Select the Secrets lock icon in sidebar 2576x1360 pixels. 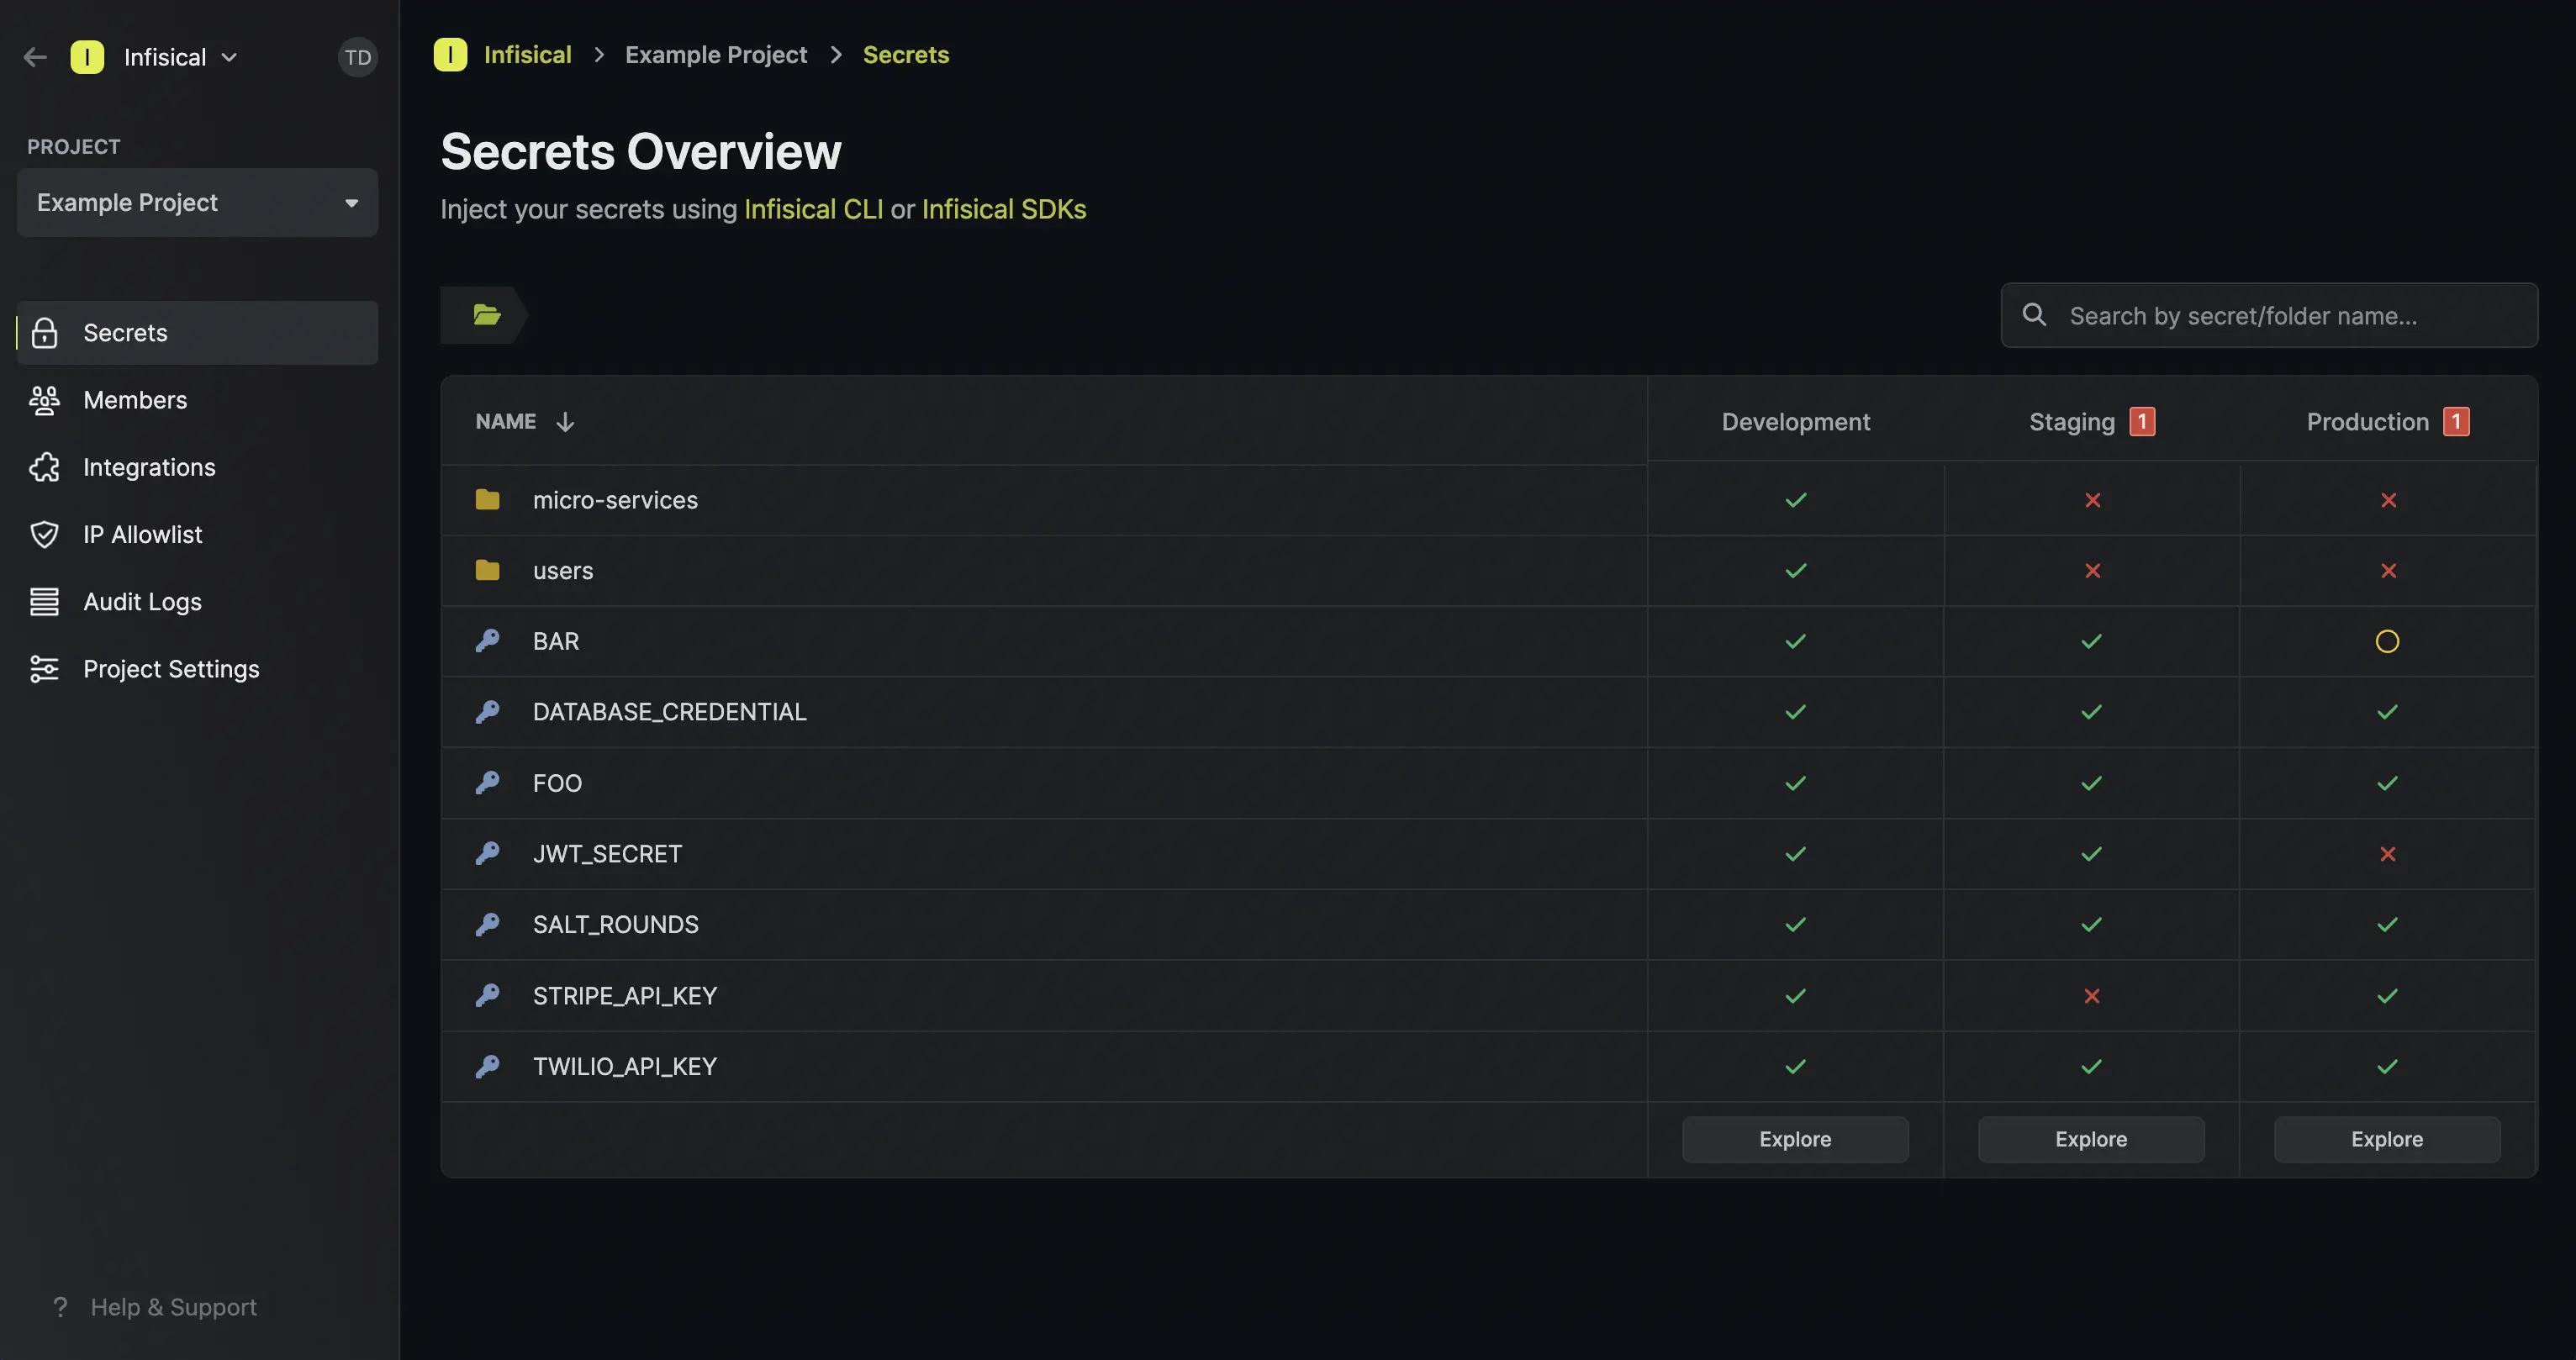click(46, 332)
